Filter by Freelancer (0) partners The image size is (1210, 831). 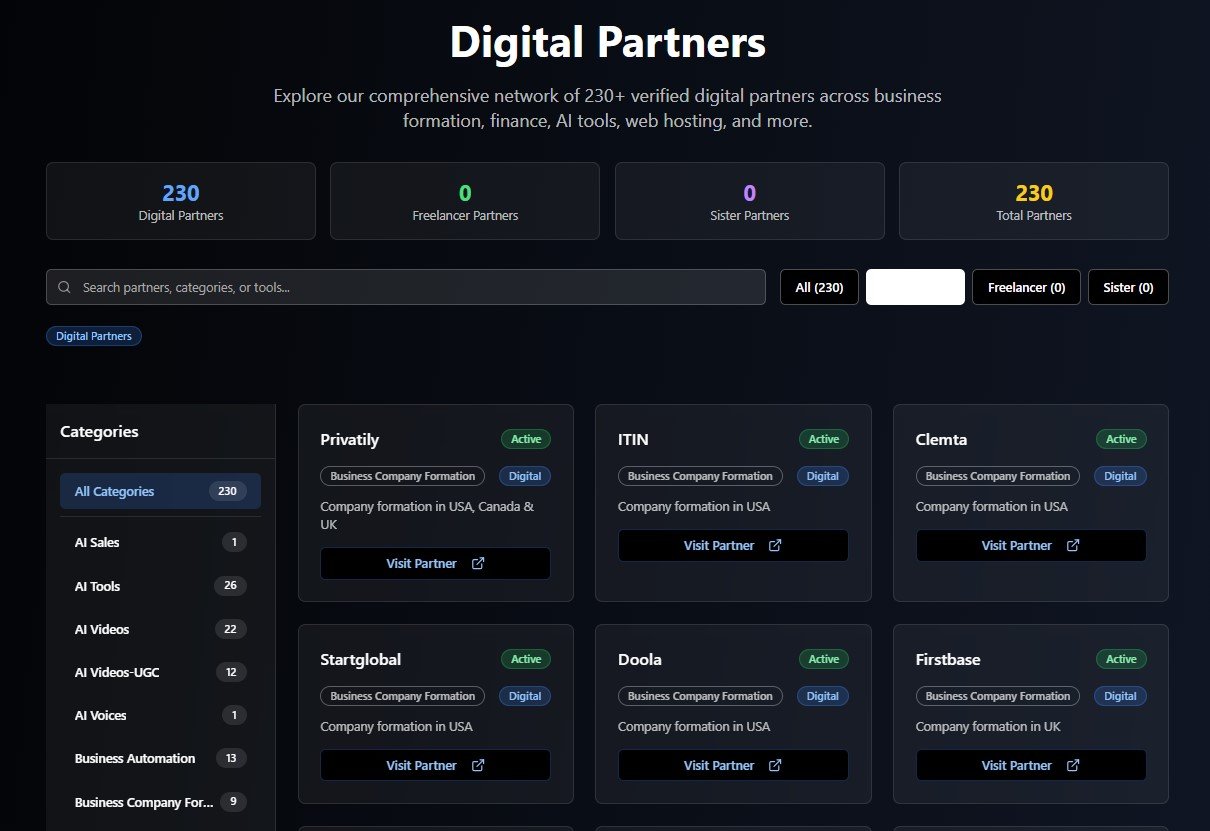pyautogui.click(x=1026, y=287)
